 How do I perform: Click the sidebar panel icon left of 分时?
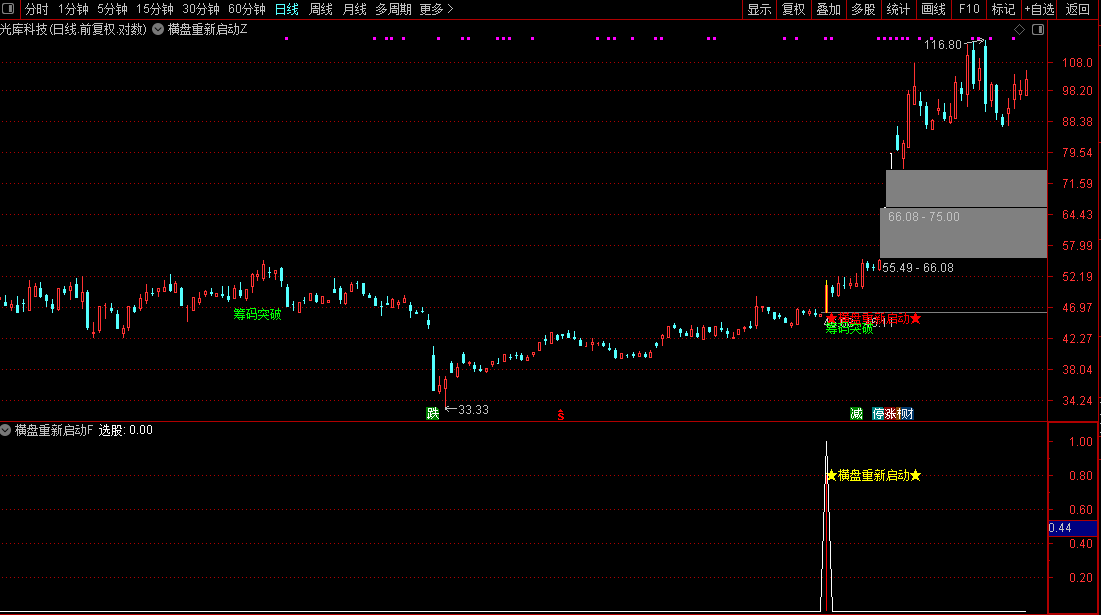(x=8, y=9)
